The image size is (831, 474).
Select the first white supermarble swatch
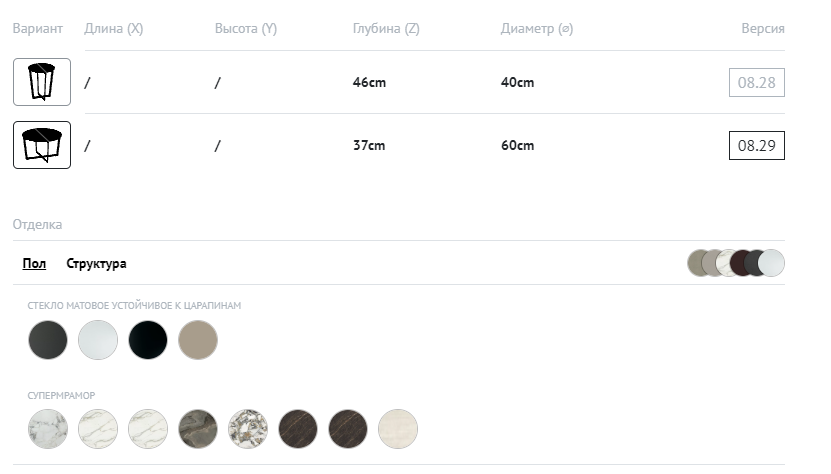pos(48,428)
